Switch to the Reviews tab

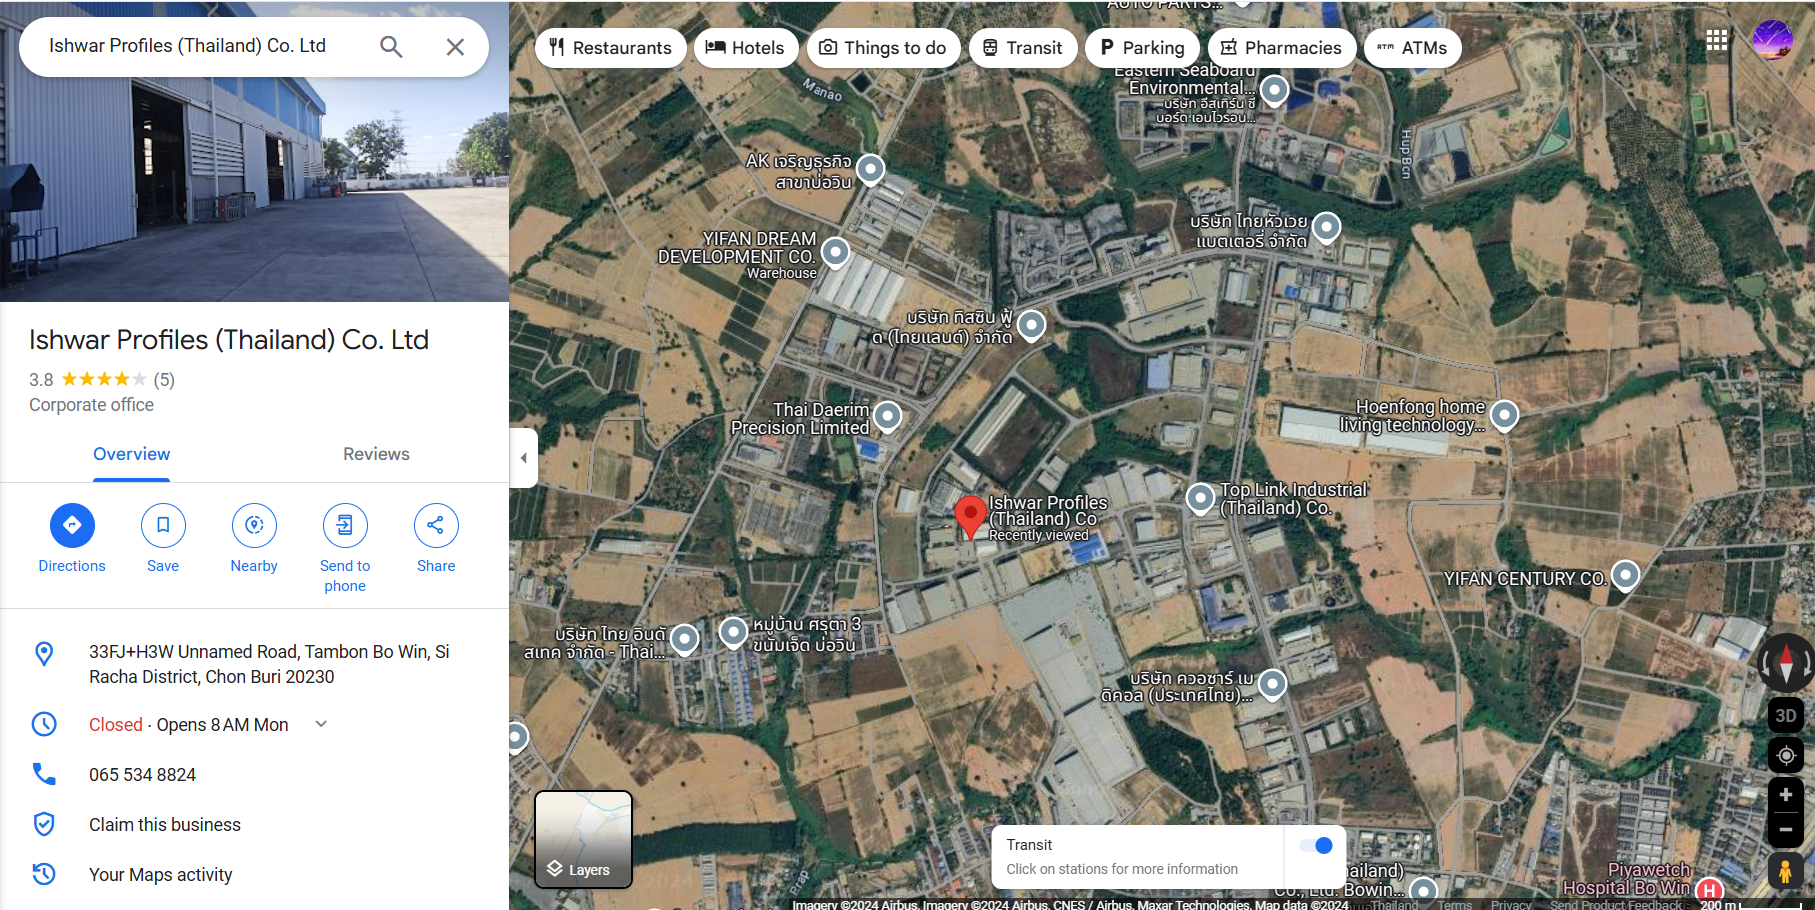pos(376,454)
